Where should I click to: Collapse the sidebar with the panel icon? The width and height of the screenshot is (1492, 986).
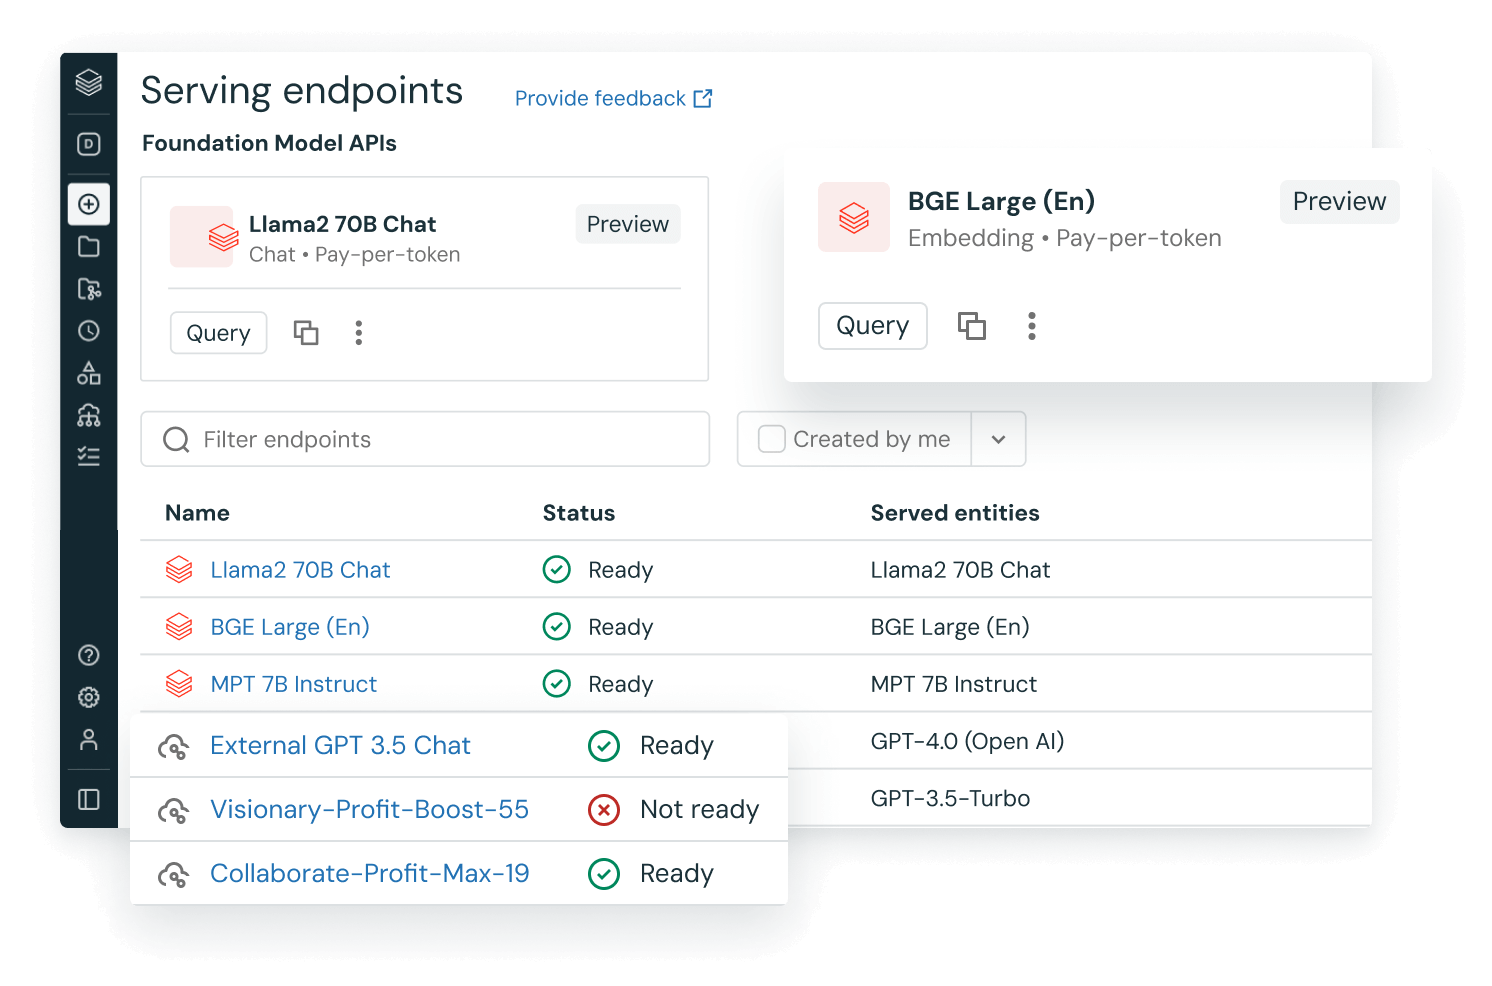pyautogui.click(x=89, y=799)
